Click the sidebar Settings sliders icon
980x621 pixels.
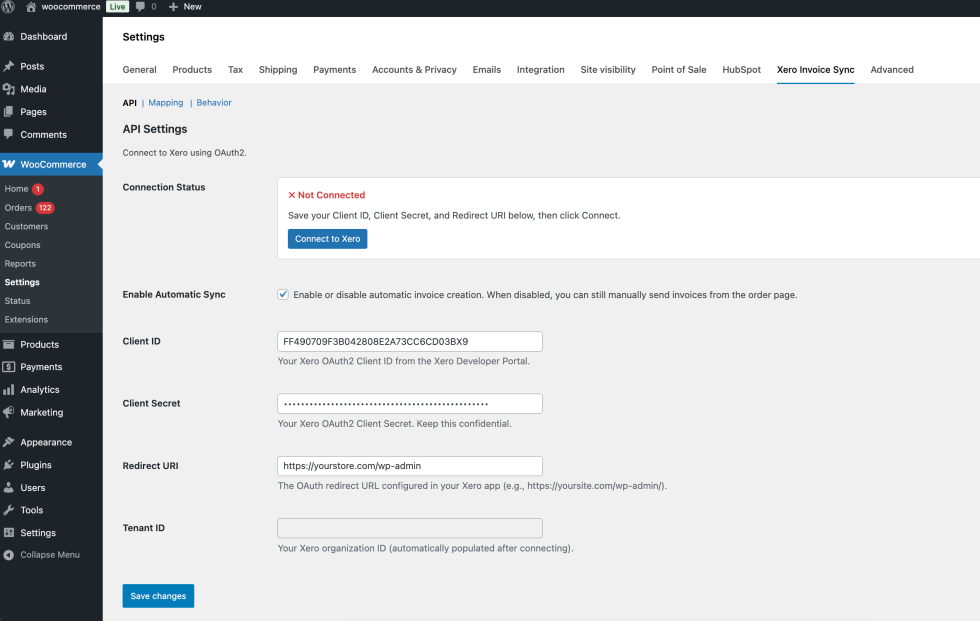9,533
